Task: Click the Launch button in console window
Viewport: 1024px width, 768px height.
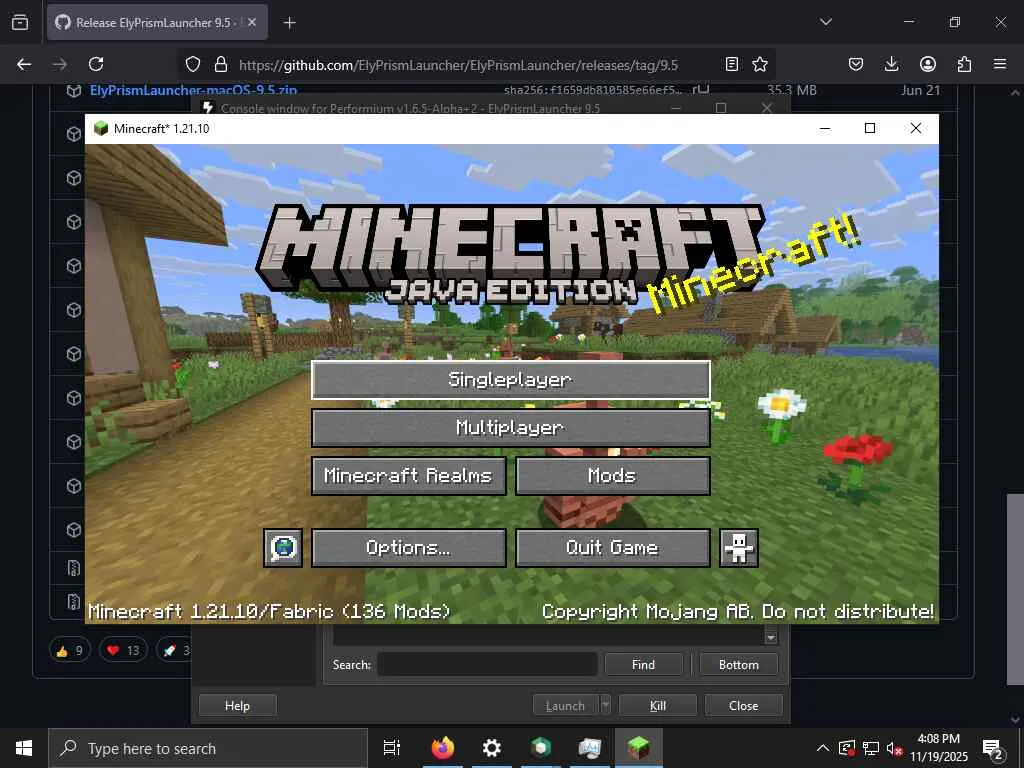Action: point(565,706)
